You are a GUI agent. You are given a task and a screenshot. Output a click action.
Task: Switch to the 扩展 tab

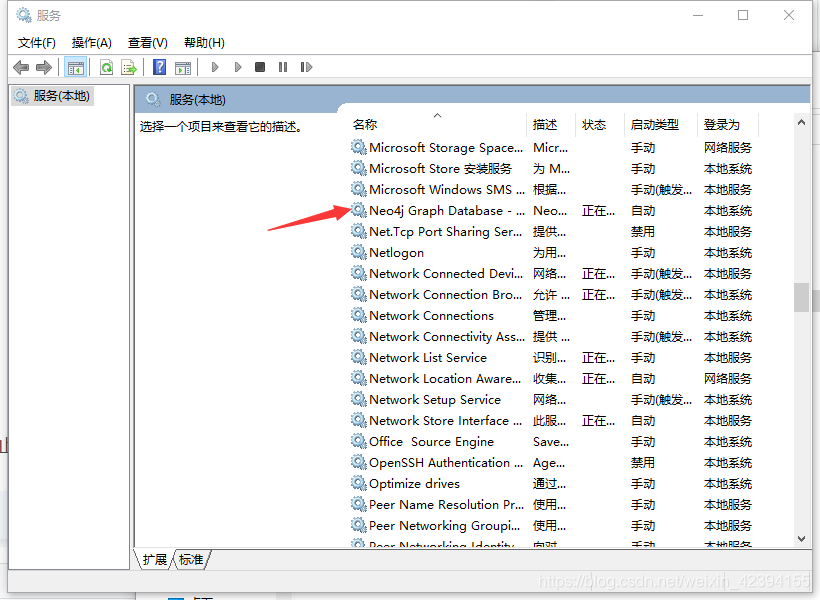click(154, 560)
